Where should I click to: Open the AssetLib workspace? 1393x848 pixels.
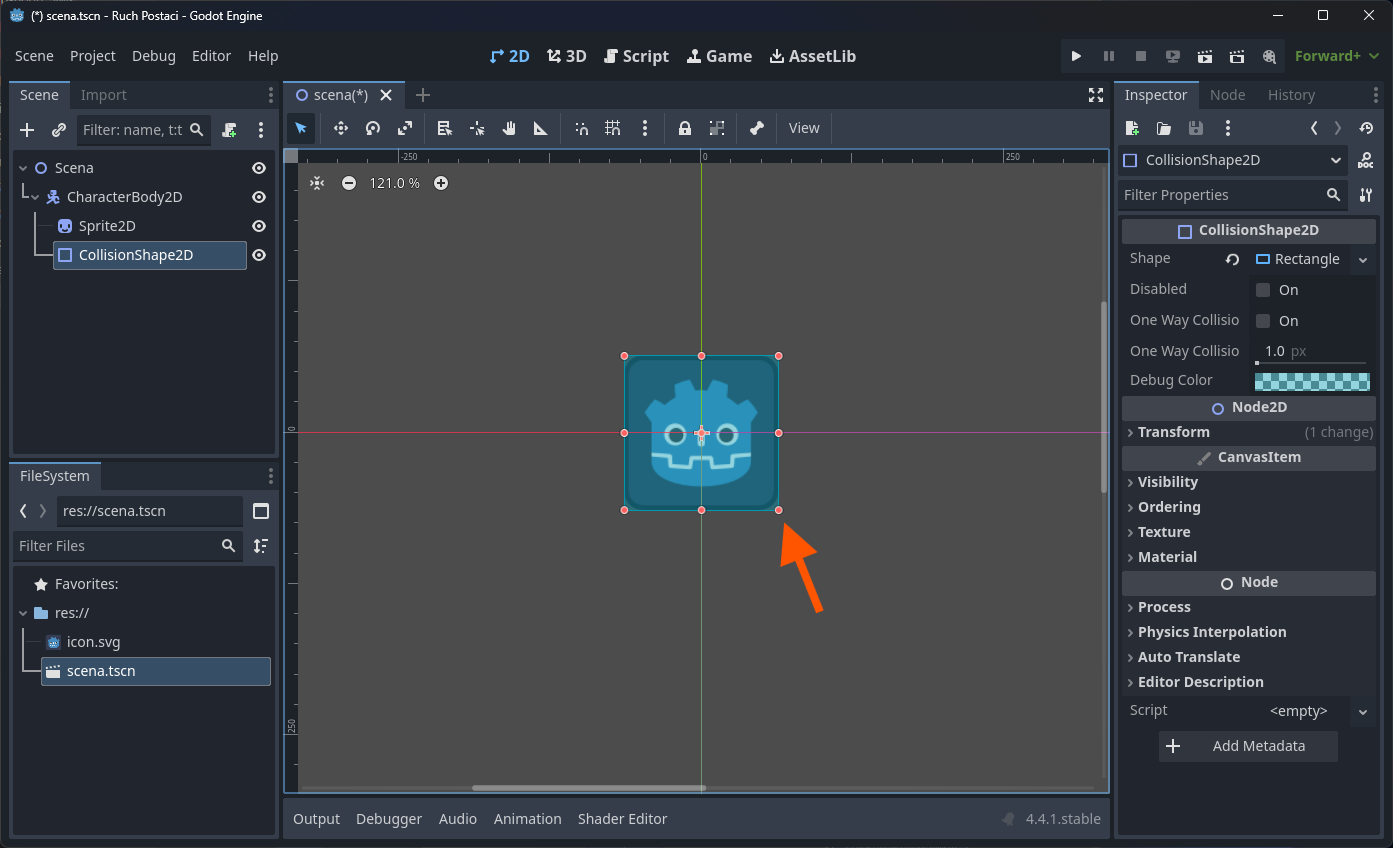click(x=812, y=56)
